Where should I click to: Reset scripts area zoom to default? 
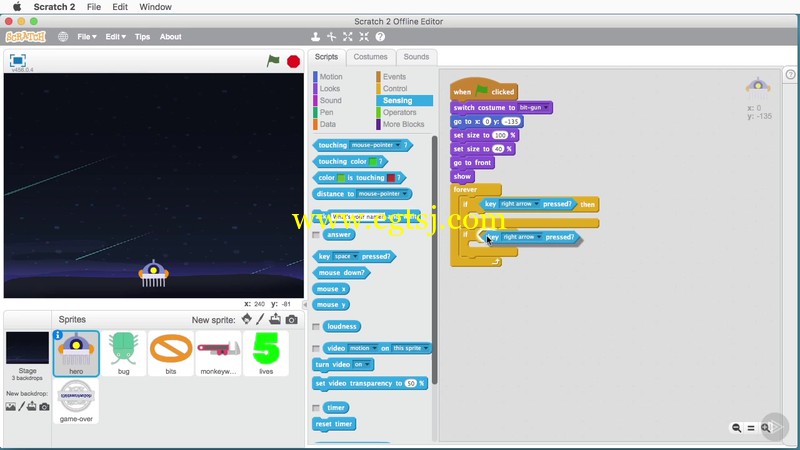[x=751, y=428]
